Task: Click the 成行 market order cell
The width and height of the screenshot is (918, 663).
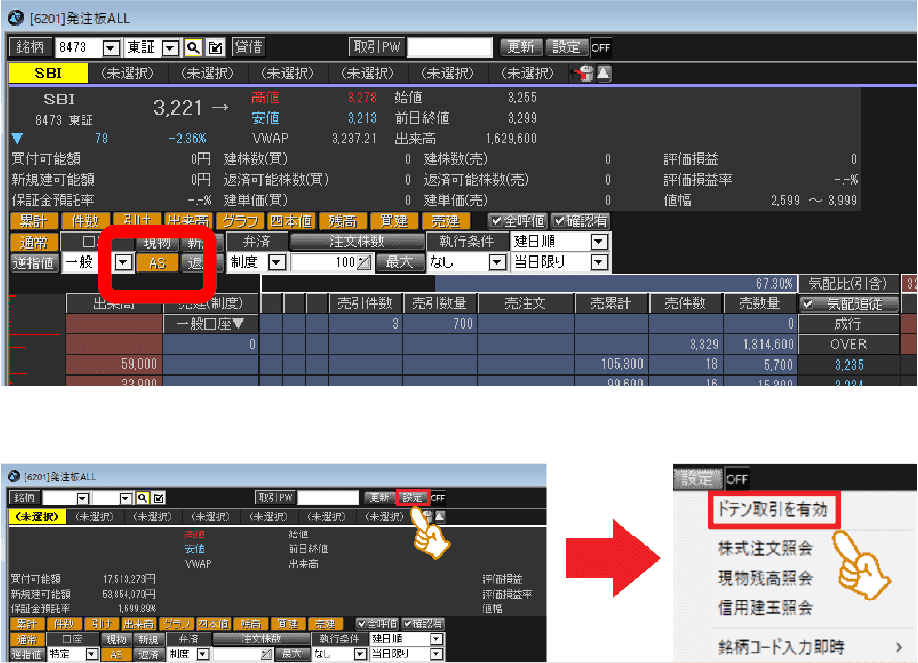Action: pos(848,324)
